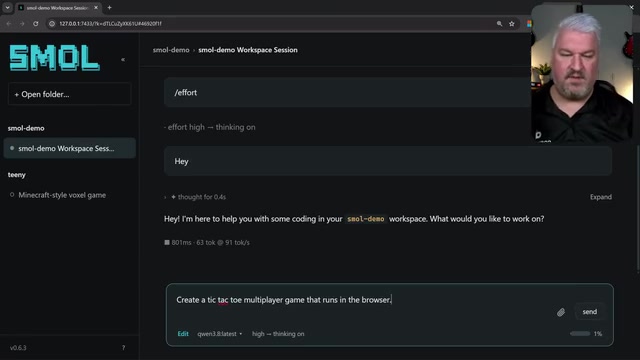Click the teeny workspace heading
The image size is (640, 360).
[x=17, y=175]
